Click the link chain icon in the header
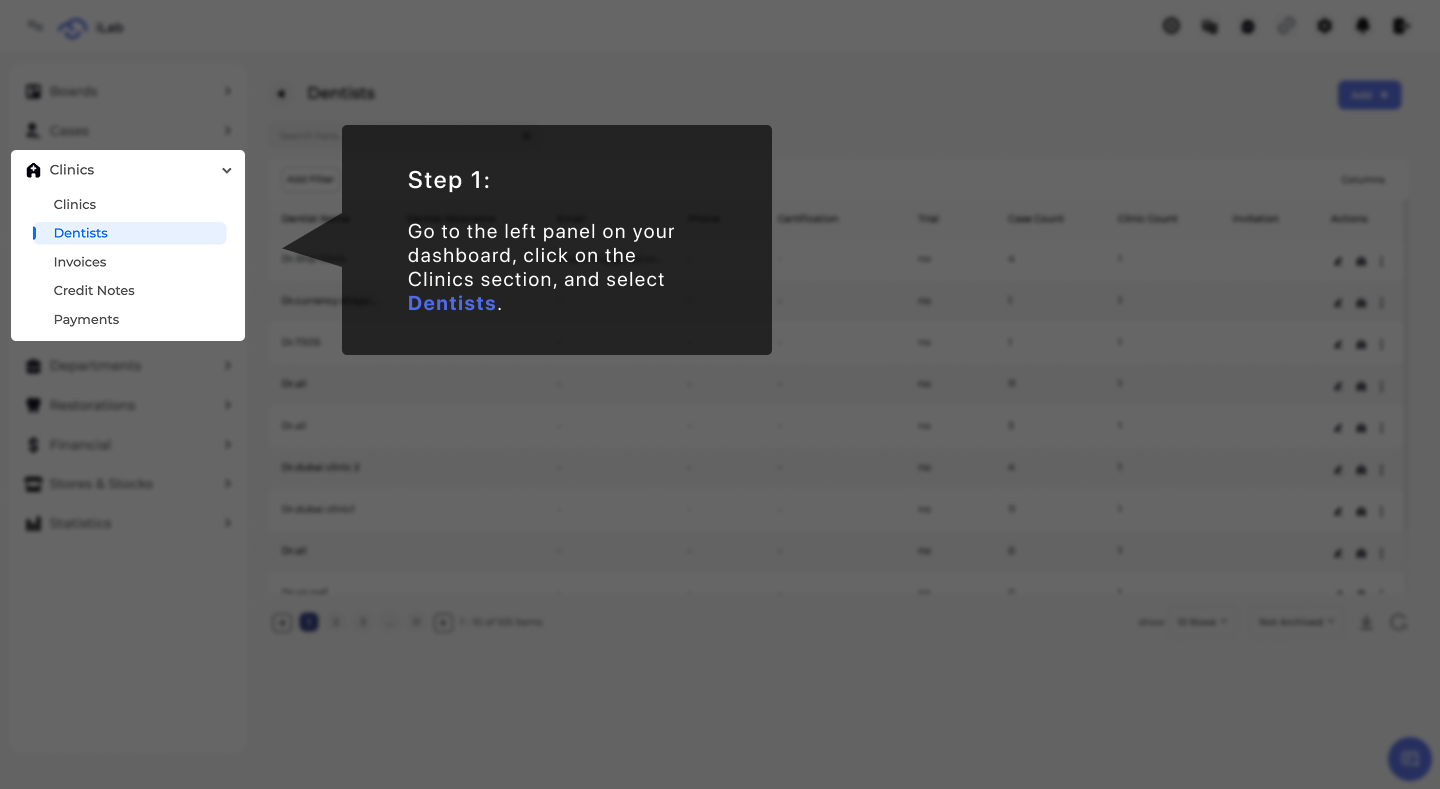Screen dimensions: 1440x789 coord(1286,26)
